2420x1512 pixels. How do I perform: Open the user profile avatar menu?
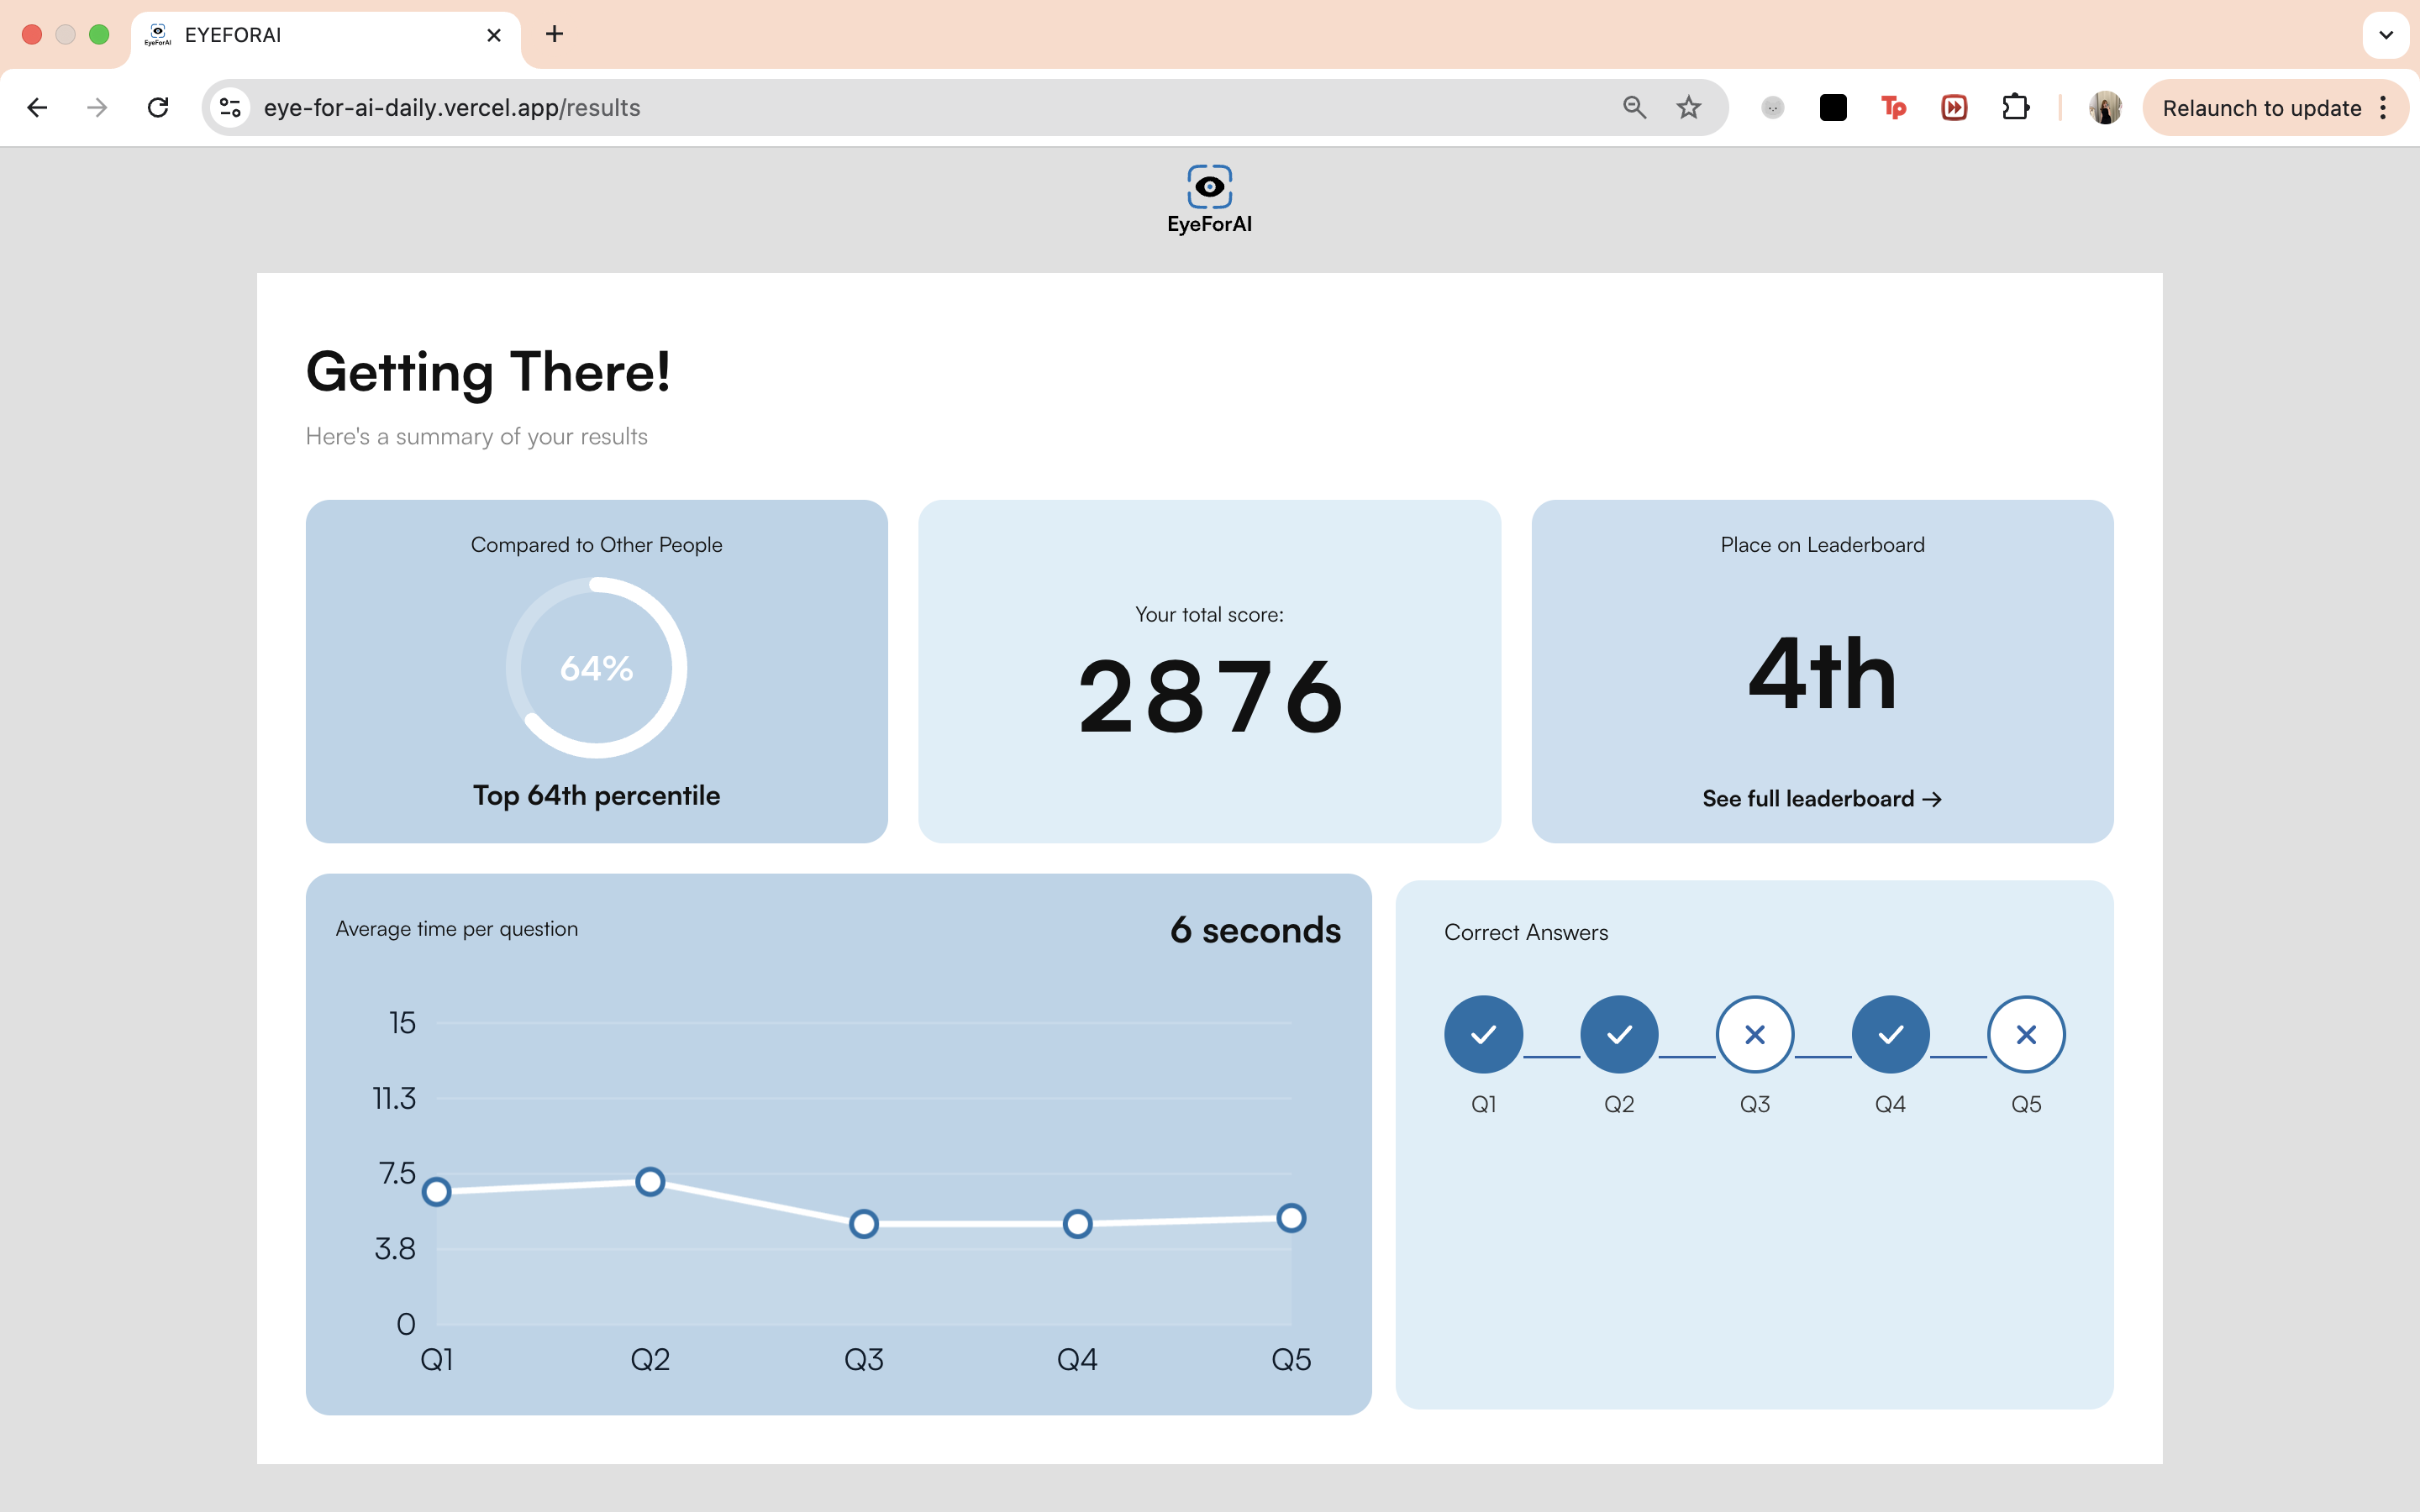pos(2105,107)
